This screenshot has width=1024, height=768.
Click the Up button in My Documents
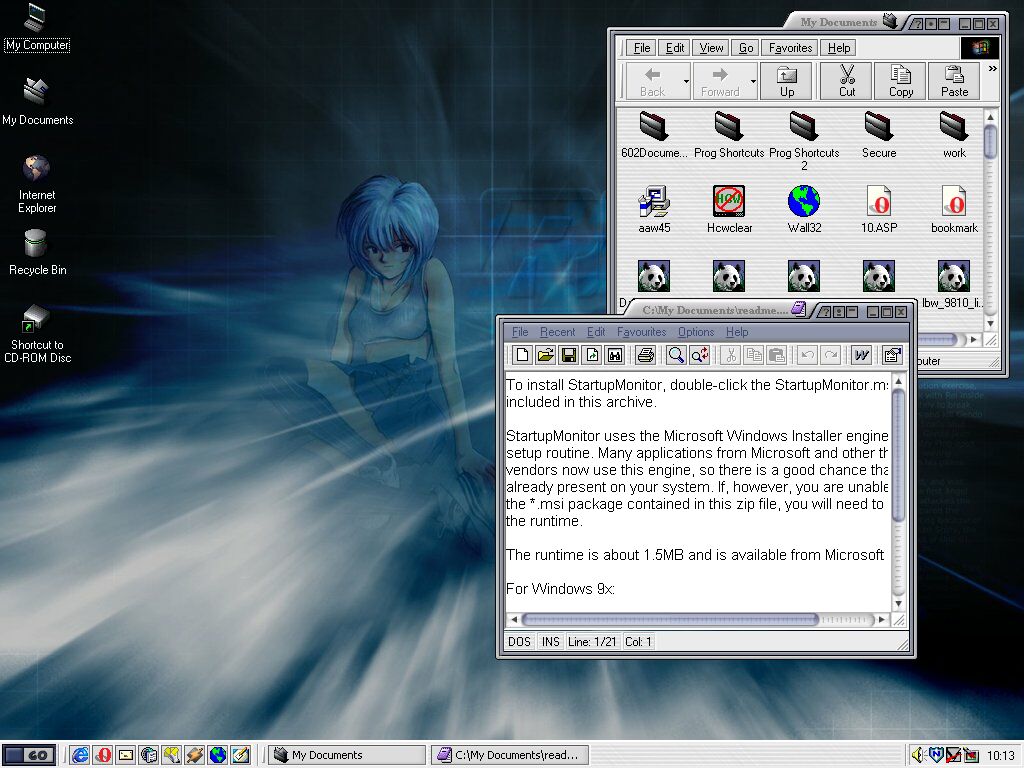pos(787,81)
